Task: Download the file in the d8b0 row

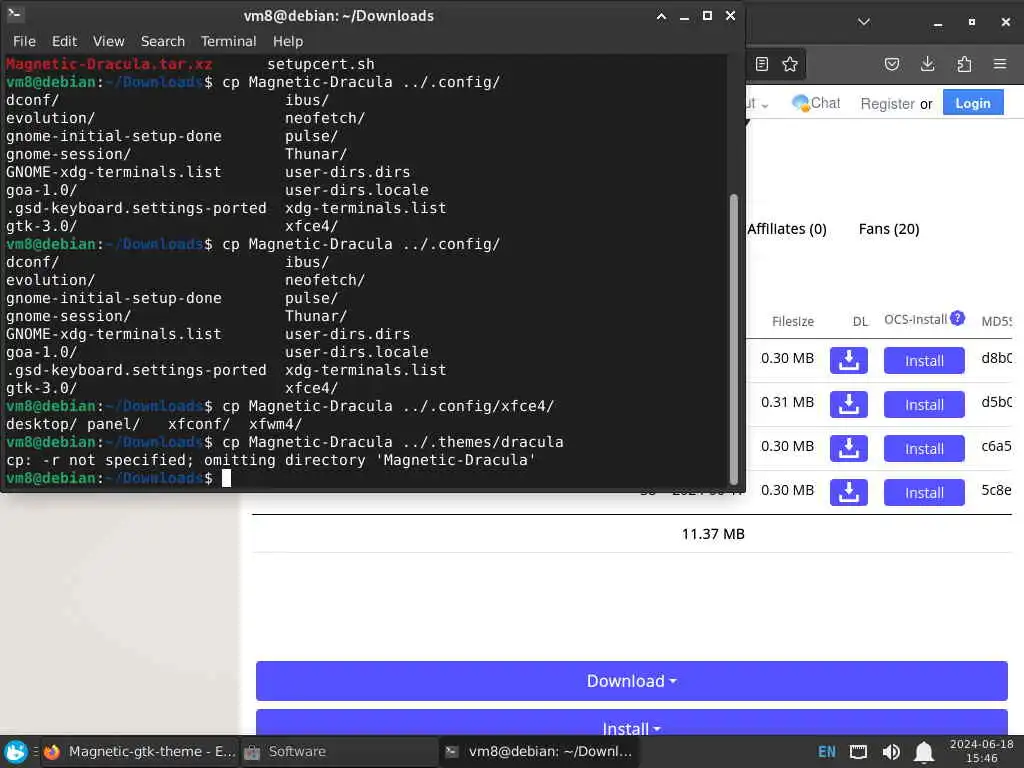Action: pos(848,360)
